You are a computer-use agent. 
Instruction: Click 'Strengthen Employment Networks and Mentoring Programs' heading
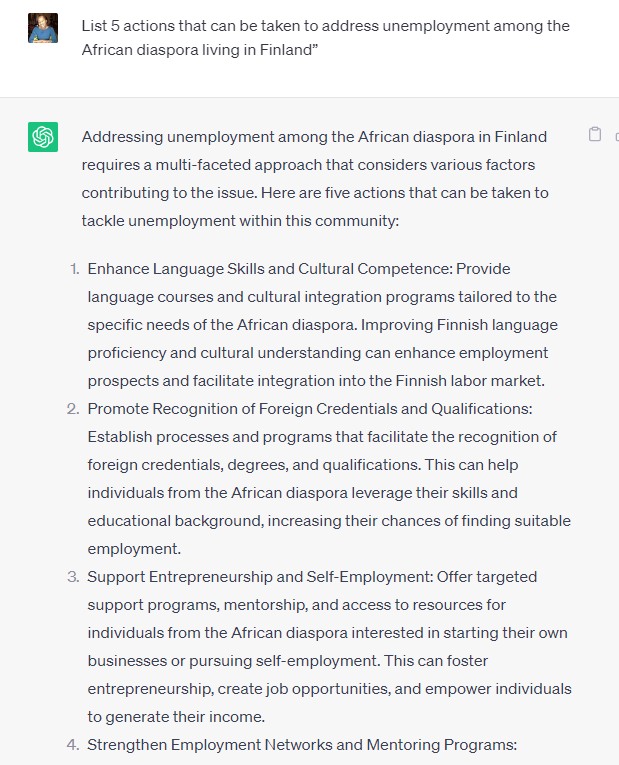302,745
